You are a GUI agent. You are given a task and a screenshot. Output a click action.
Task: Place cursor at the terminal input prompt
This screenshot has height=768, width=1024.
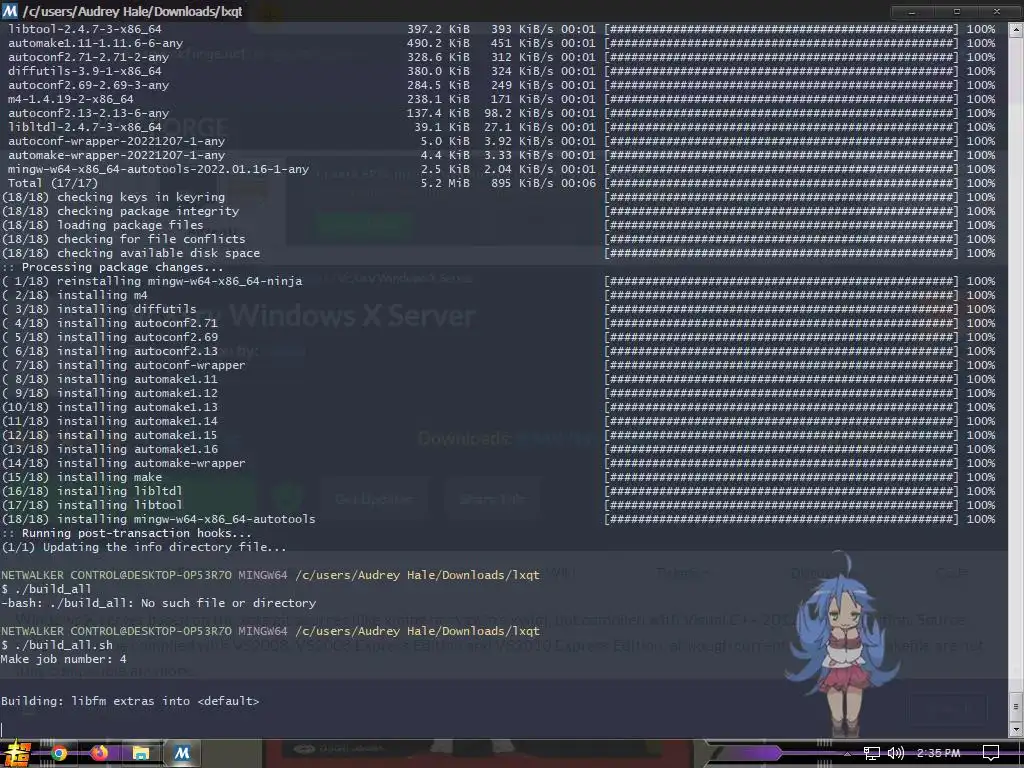click(x=3, y=729)
